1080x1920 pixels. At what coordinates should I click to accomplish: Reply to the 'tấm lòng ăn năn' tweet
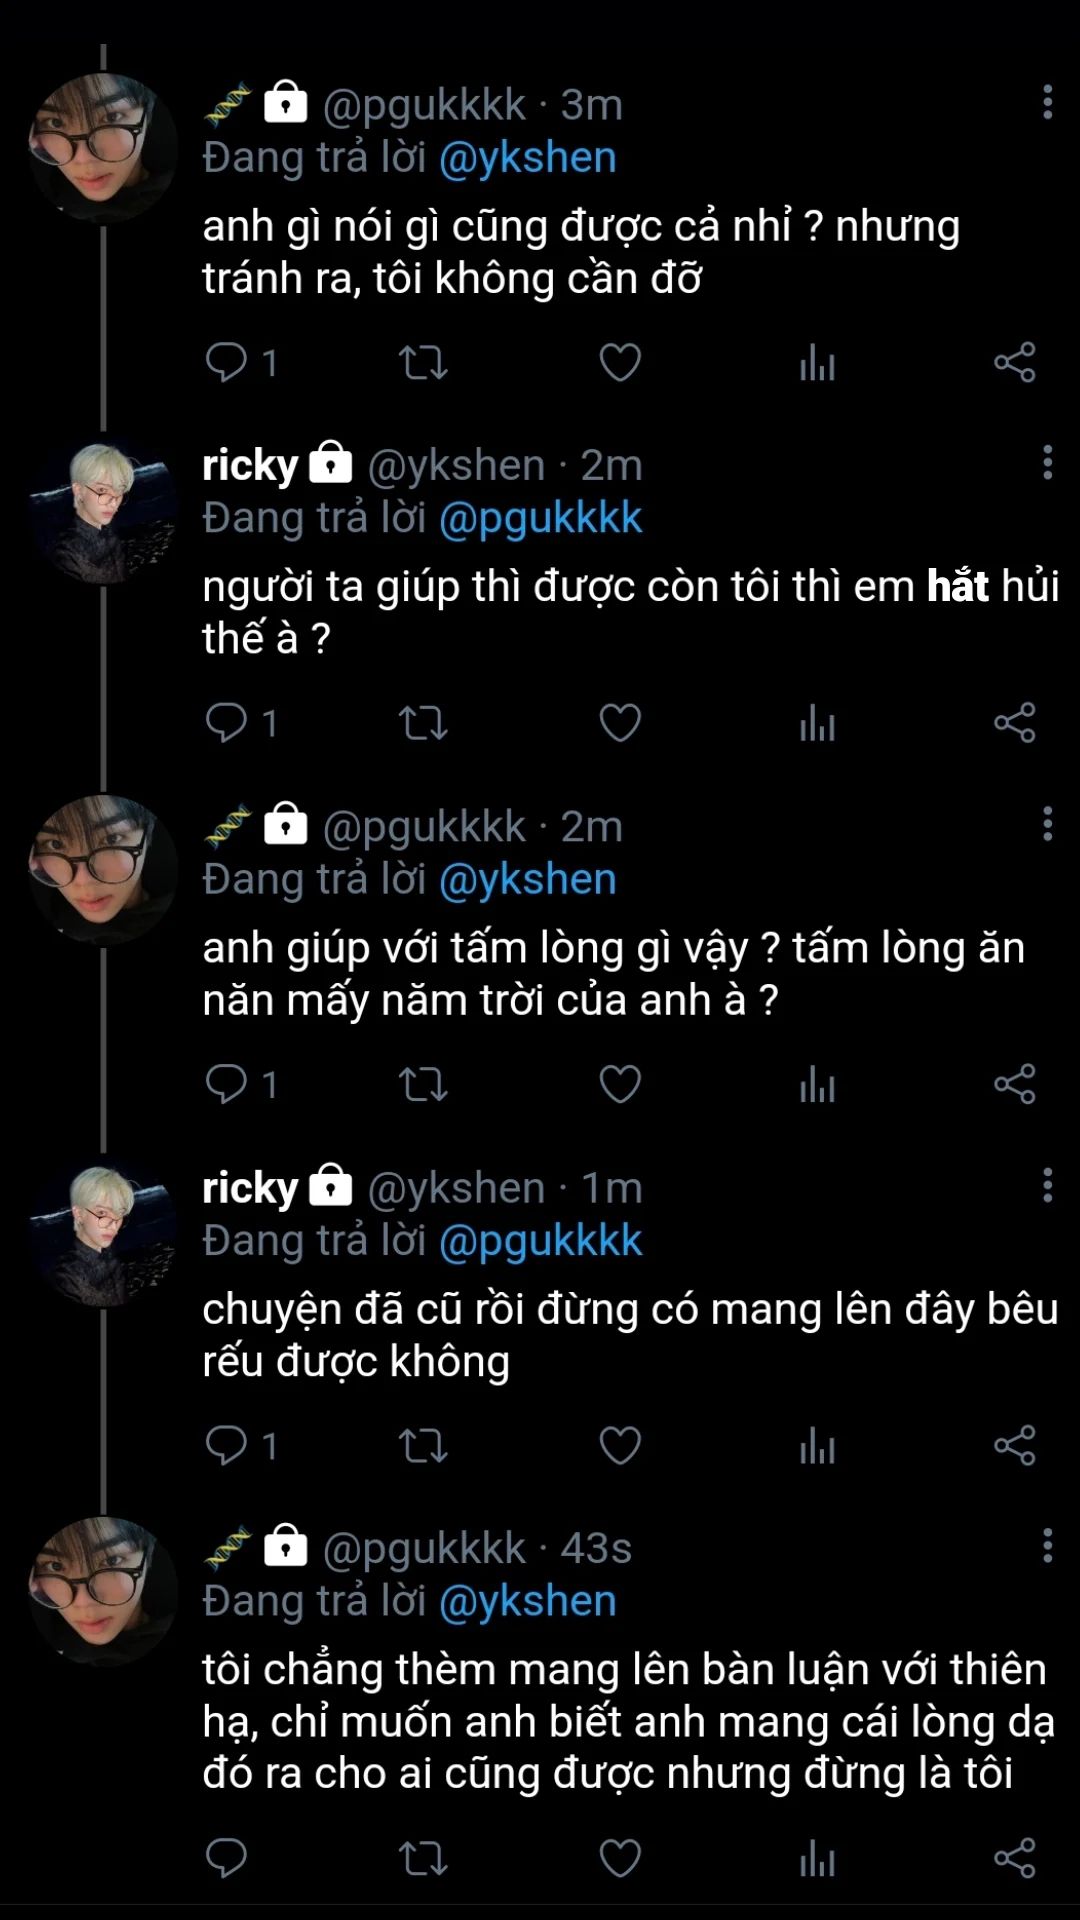pyautogui.click(x=227, y=1084)
